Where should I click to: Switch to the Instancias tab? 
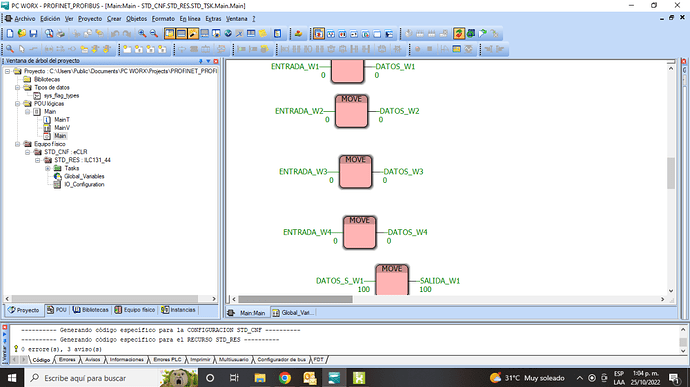pos(178,310)
